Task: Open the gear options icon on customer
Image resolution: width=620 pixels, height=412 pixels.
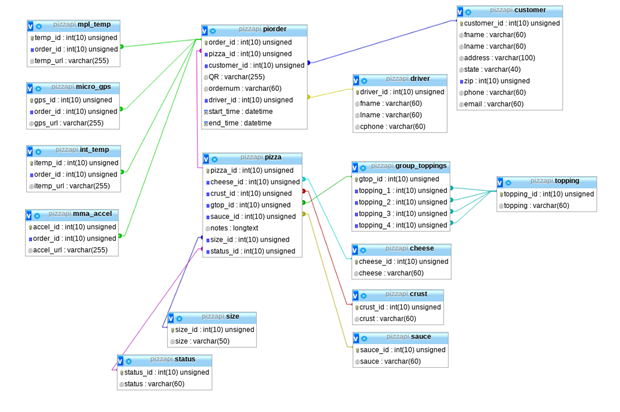Action: [x=468, y=12]
